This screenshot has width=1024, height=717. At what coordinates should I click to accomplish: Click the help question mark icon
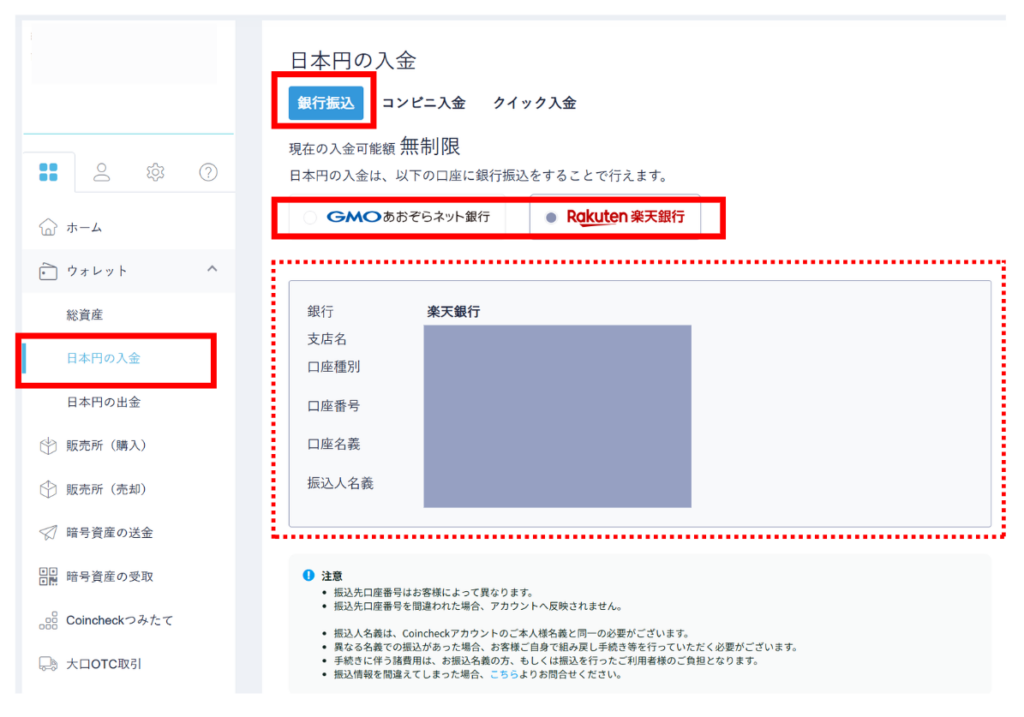pos(208,172)
